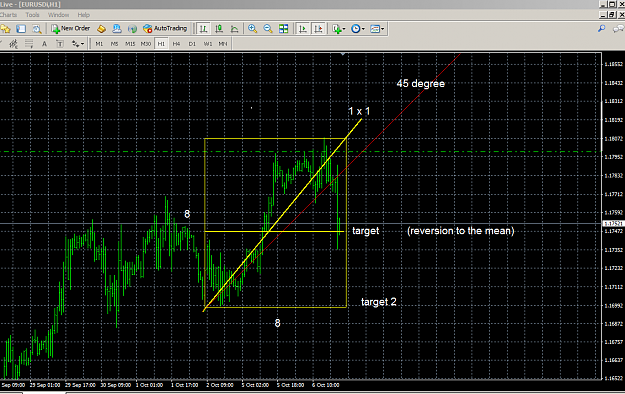This screenshot has height=394, width=625.
Task: Open the chat bubbles icon
Action: (x=618, y=29)
